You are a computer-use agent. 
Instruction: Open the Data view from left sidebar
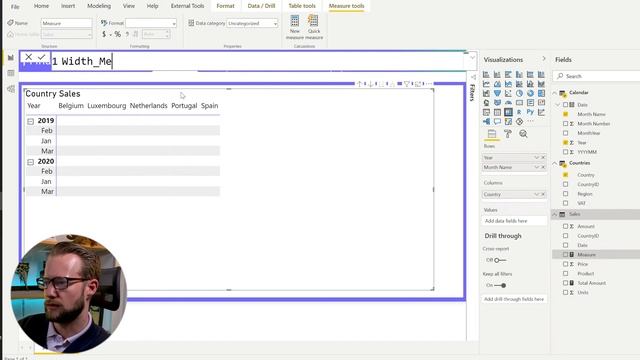point(11,73)
